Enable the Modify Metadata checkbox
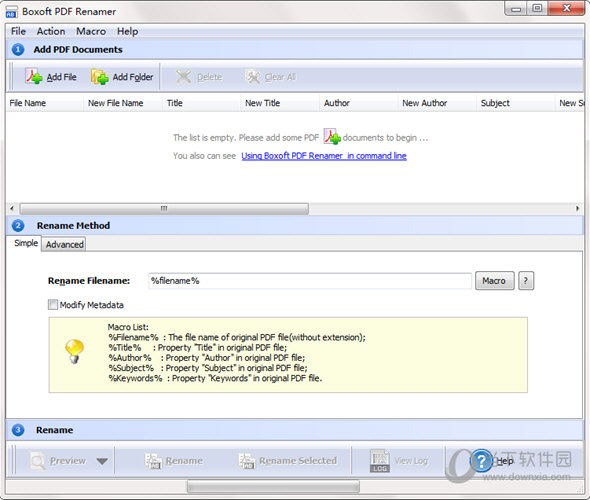590x500 pixels. click(53, 304)
